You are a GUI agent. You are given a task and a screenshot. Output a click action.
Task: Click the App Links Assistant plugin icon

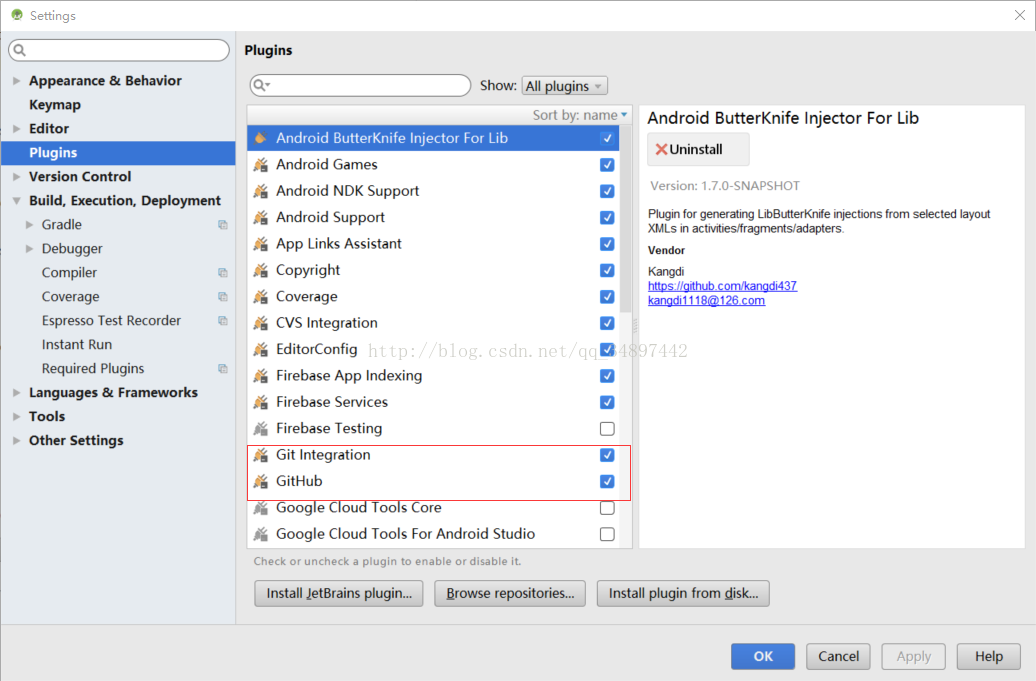tap(261, 244)
